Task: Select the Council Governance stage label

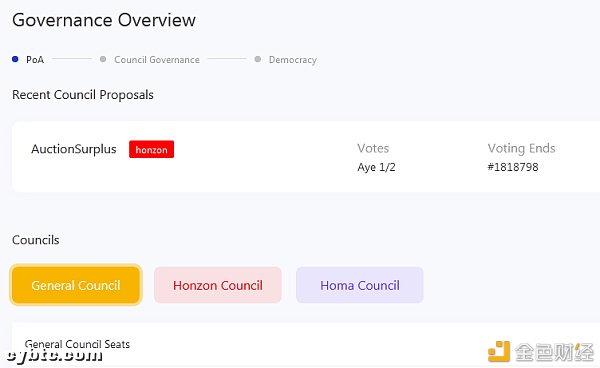Action: click(x=157, y=60)
